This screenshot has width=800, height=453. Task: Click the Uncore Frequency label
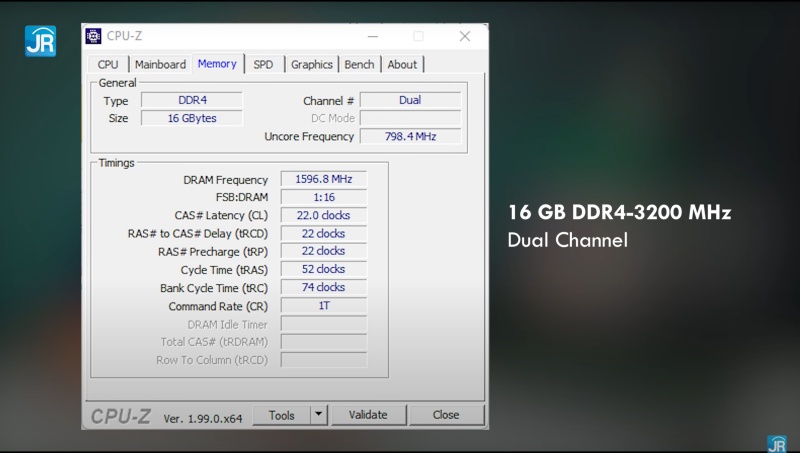[x=309, y=137]
